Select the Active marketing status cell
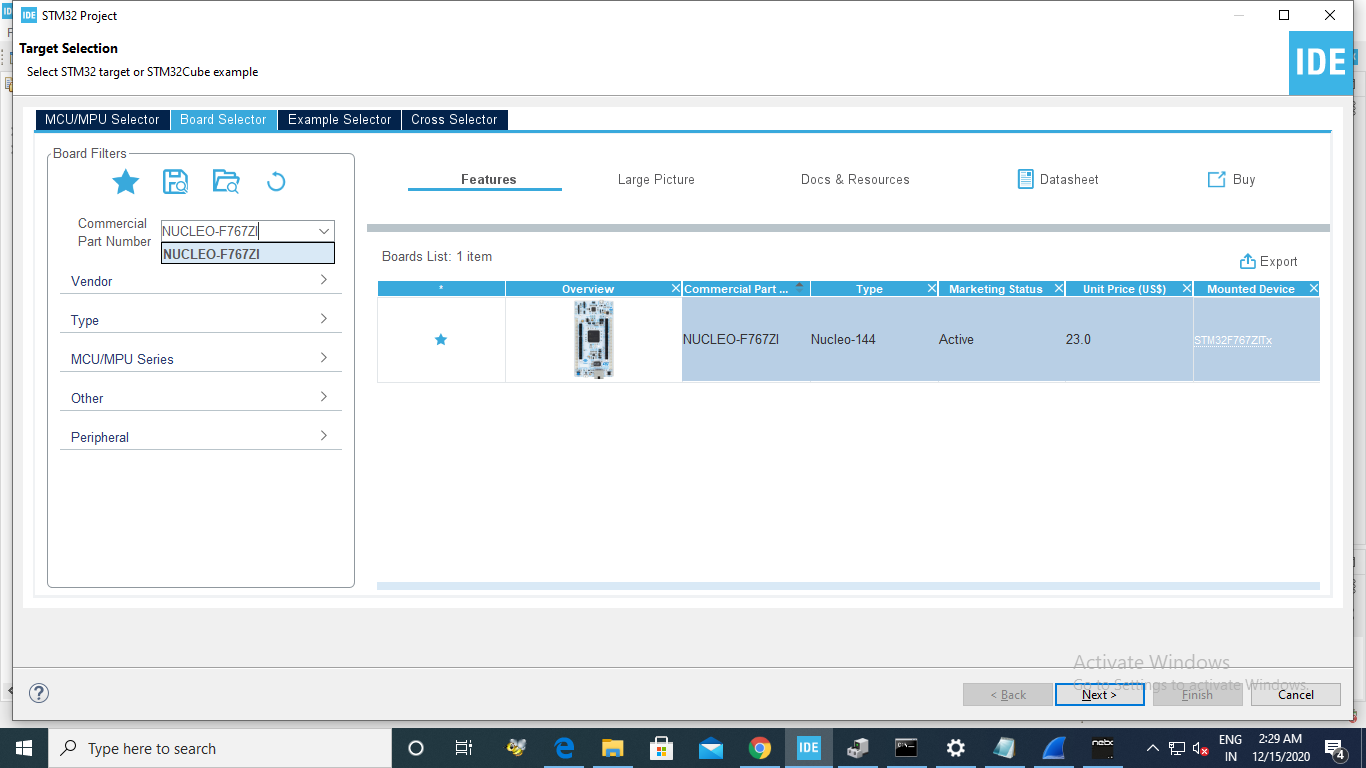The height and width of the screenshot is (768, 1366). click(x=1002, y=339)
